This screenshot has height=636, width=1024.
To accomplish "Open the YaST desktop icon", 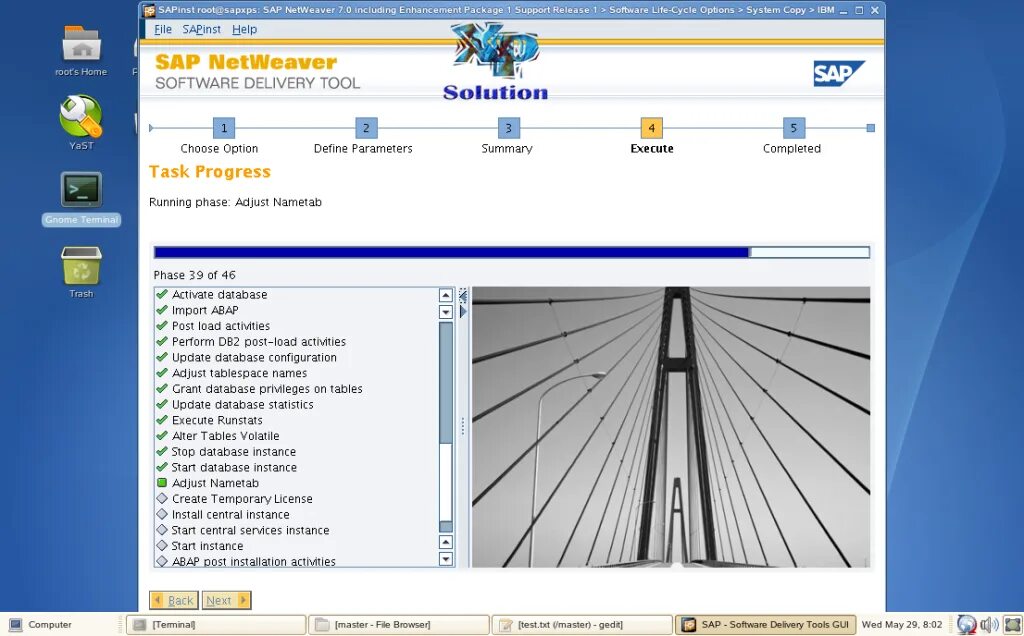I will (x=81, y=123).
